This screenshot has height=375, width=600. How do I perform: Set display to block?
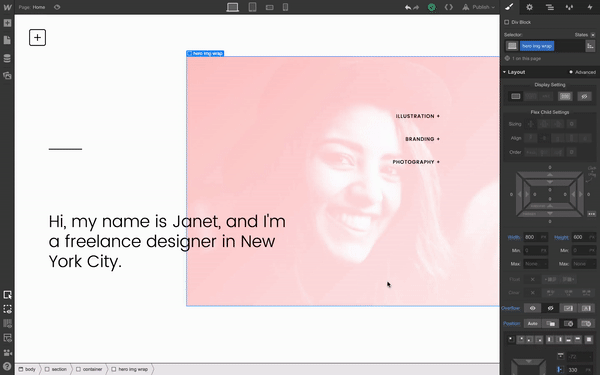(516, 96)
